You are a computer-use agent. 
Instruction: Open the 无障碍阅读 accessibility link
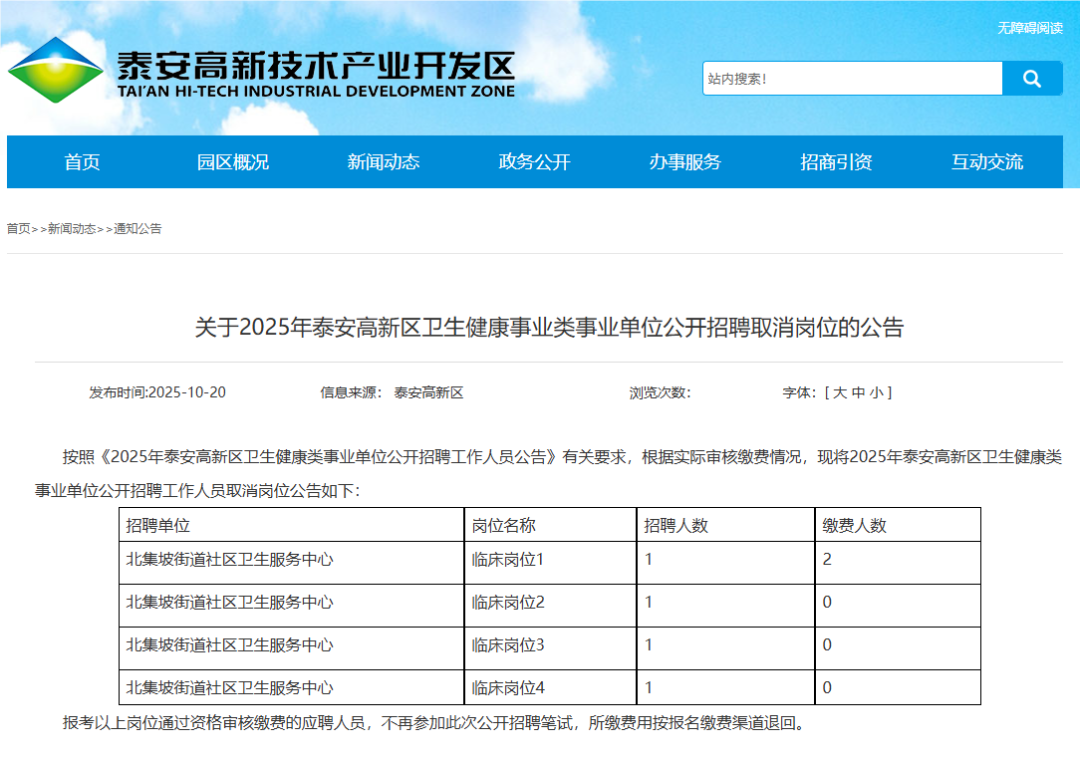coord(1029,28)
